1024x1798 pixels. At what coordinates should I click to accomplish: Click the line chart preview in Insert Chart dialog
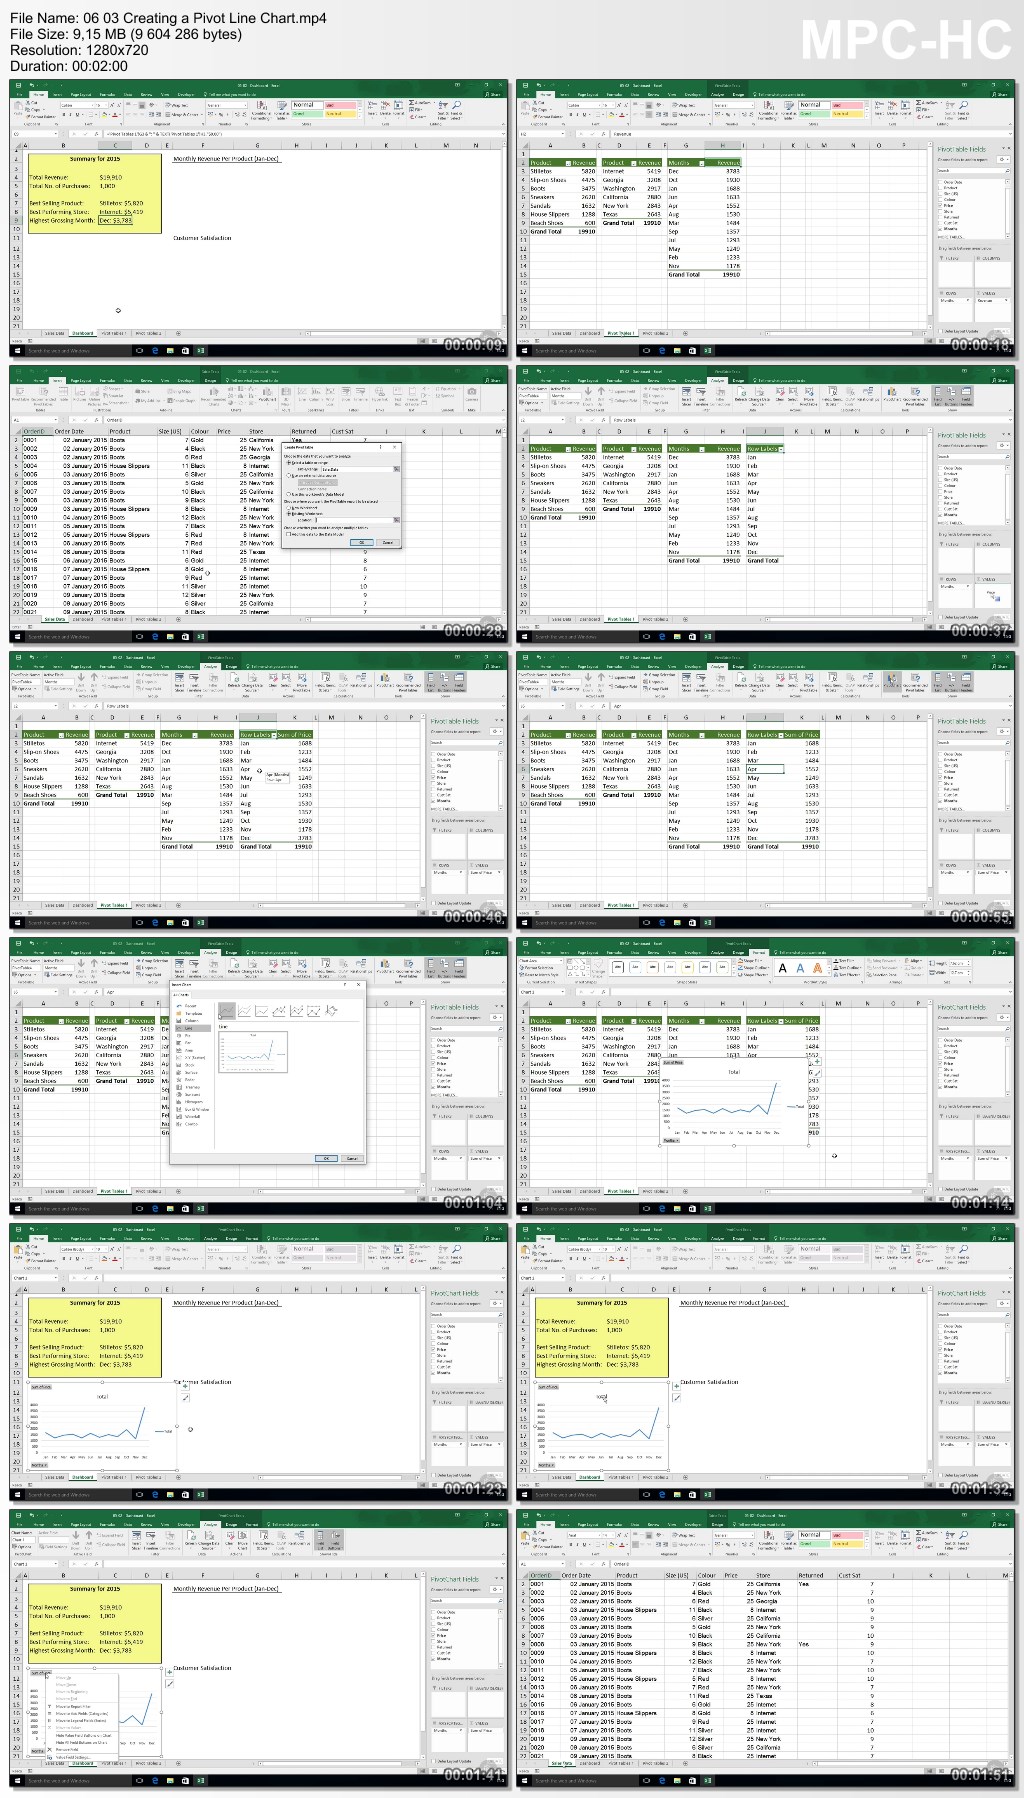click(253, 1052)
